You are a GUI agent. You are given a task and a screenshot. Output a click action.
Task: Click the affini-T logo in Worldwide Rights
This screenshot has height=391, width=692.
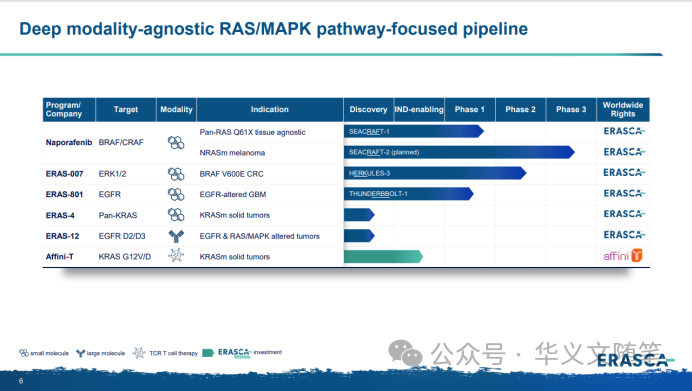tap(623, 256)
